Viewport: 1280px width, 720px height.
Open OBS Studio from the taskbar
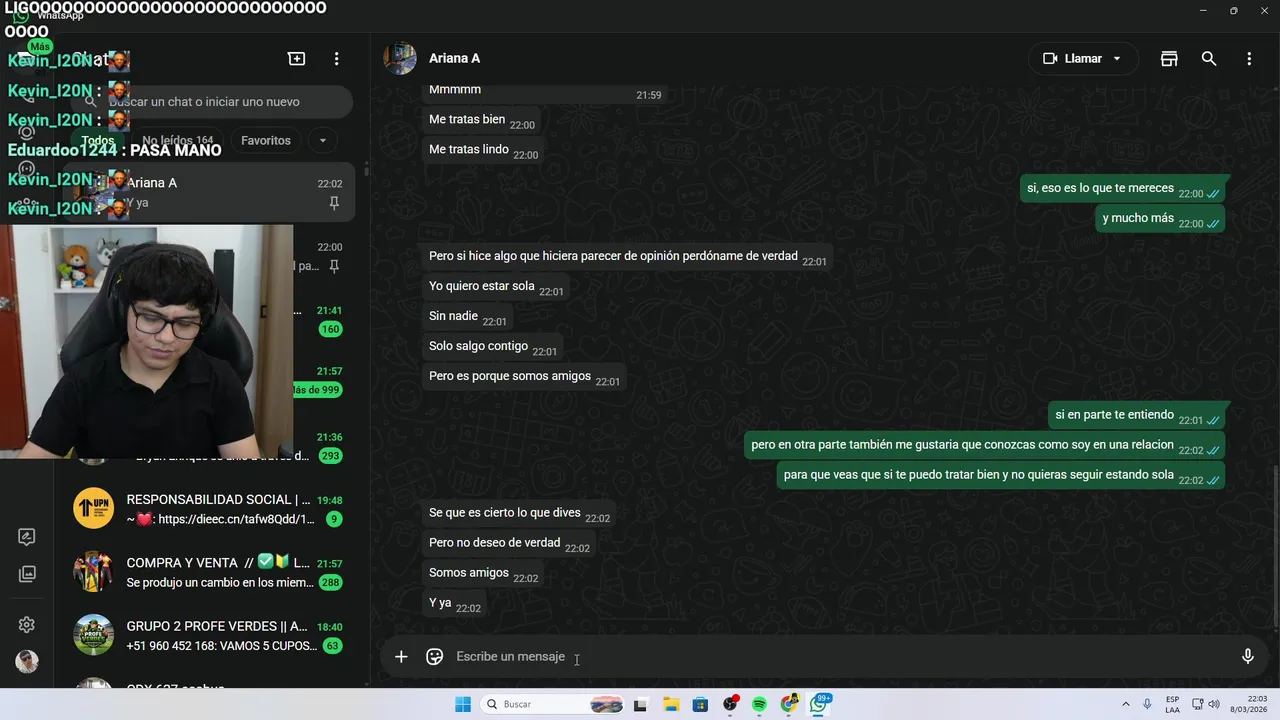[730, 704]
